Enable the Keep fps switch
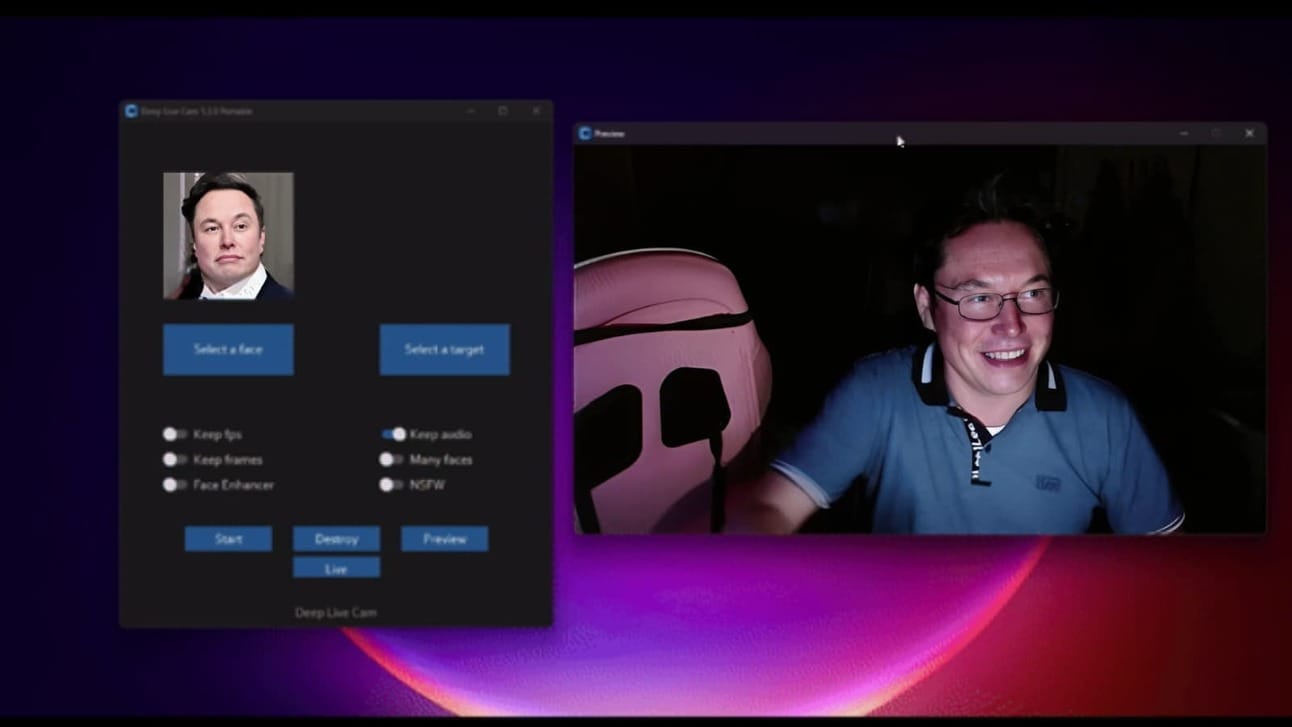The width and height of the screenshot is (1292, 727). tap(175, 434)
